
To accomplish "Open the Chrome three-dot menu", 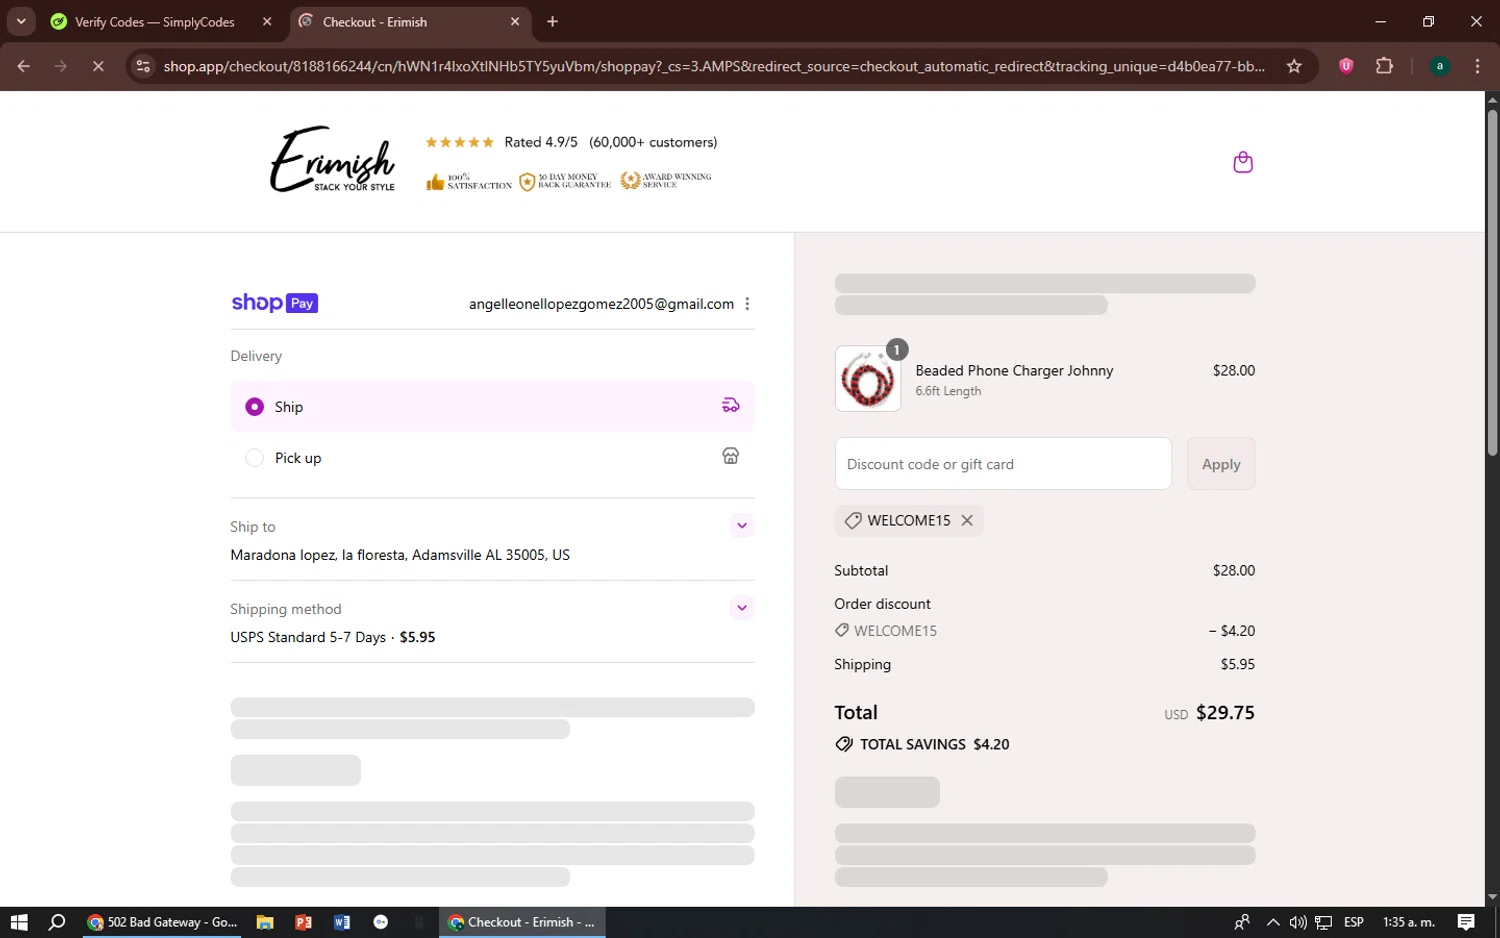I will point(1478,66).
